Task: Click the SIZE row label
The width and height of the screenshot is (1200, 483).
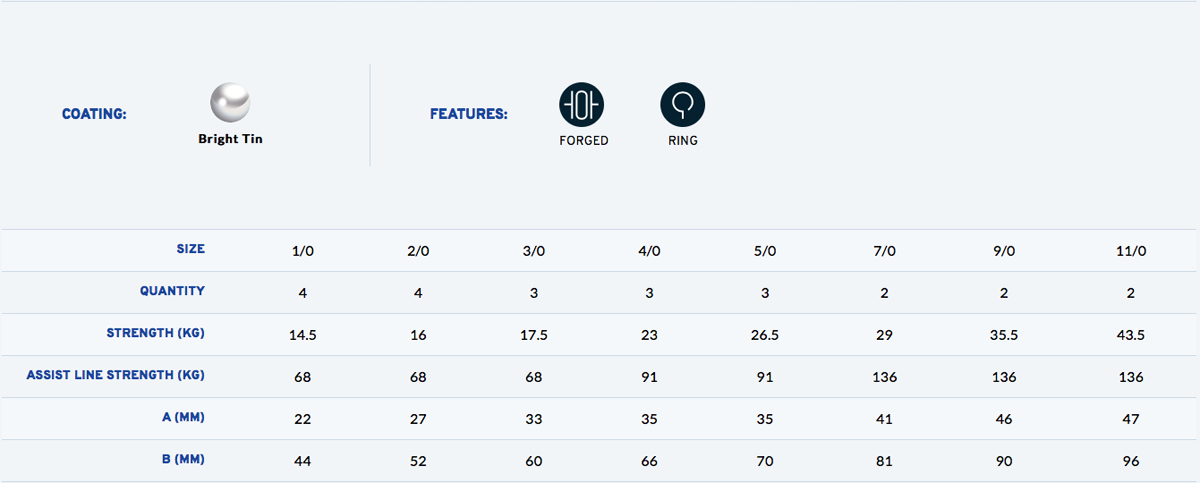Action: 190,249
